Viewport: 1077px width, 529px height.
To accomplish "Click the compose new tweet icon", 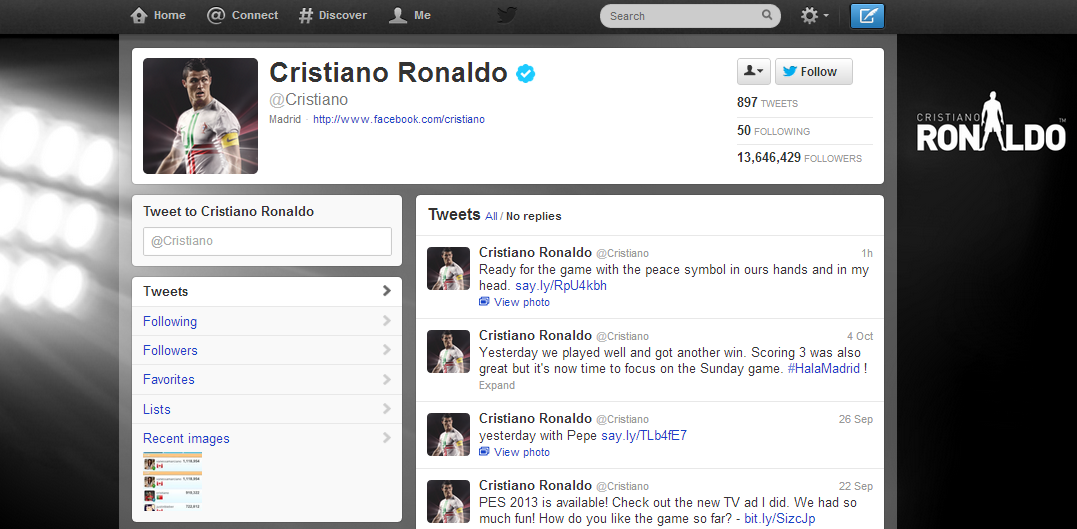I will coord(867,16).
